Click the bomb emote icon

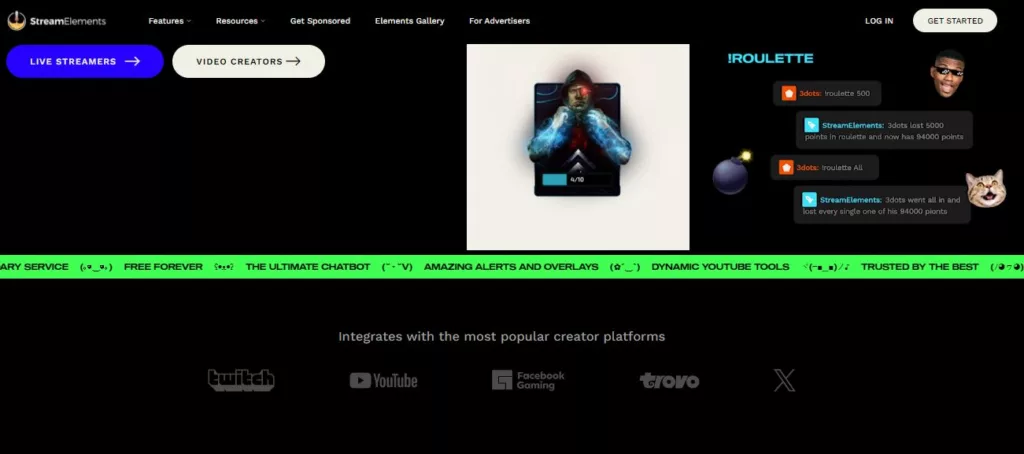coord(731,173)
